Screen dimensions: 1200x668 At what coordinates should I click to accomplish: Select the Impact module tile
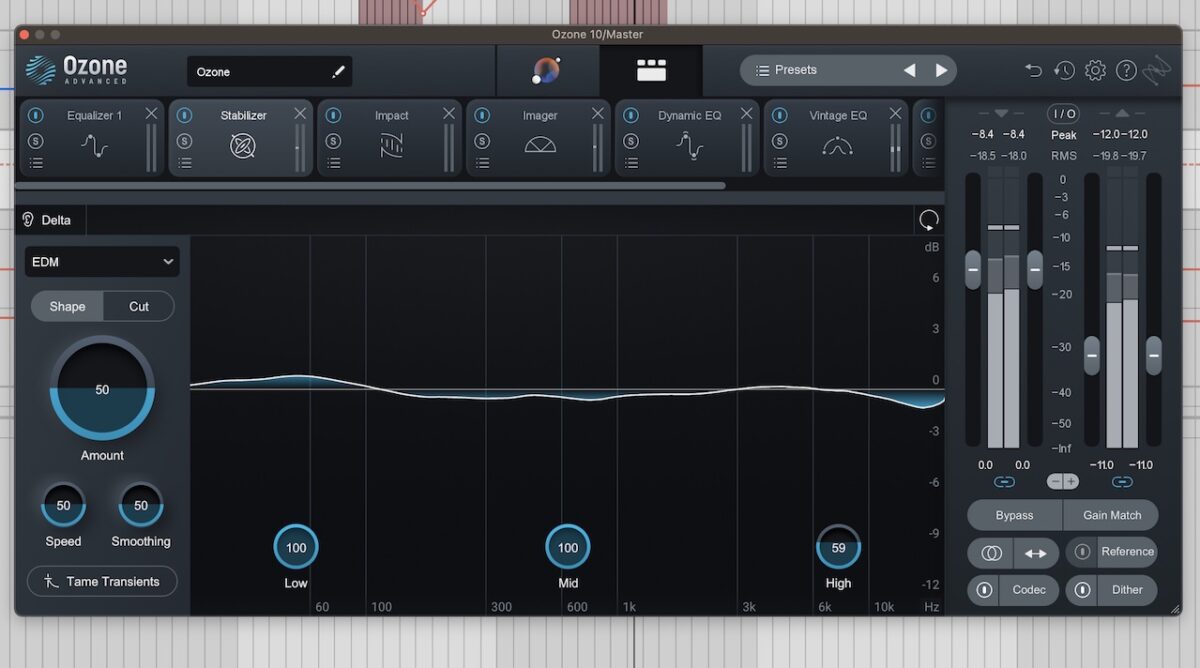[x=391, y=138]
